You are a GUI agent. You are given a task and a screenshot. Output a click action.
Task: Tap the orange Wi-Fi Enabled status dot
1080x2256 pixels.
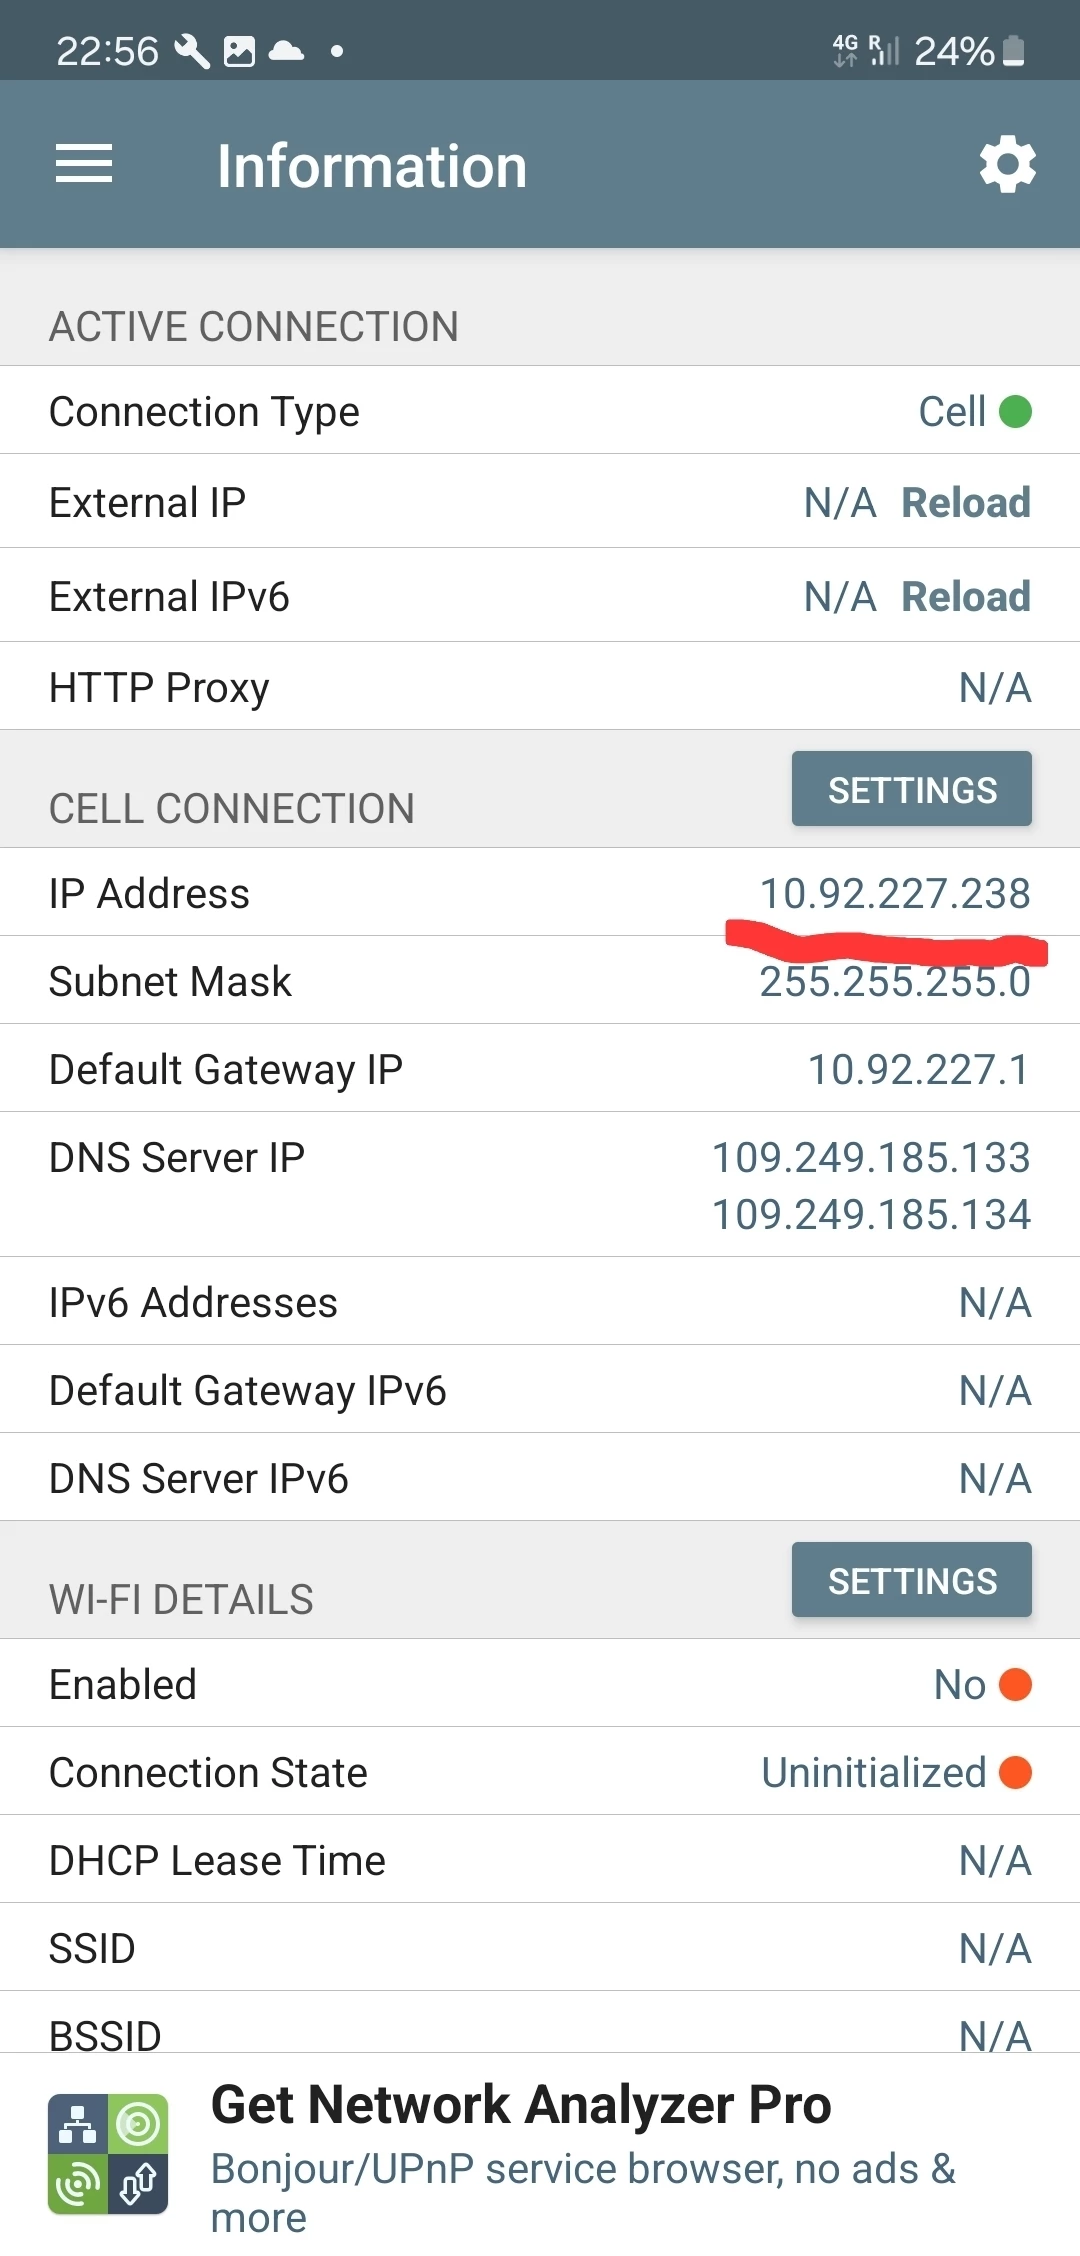(x=1015, y=1685)
